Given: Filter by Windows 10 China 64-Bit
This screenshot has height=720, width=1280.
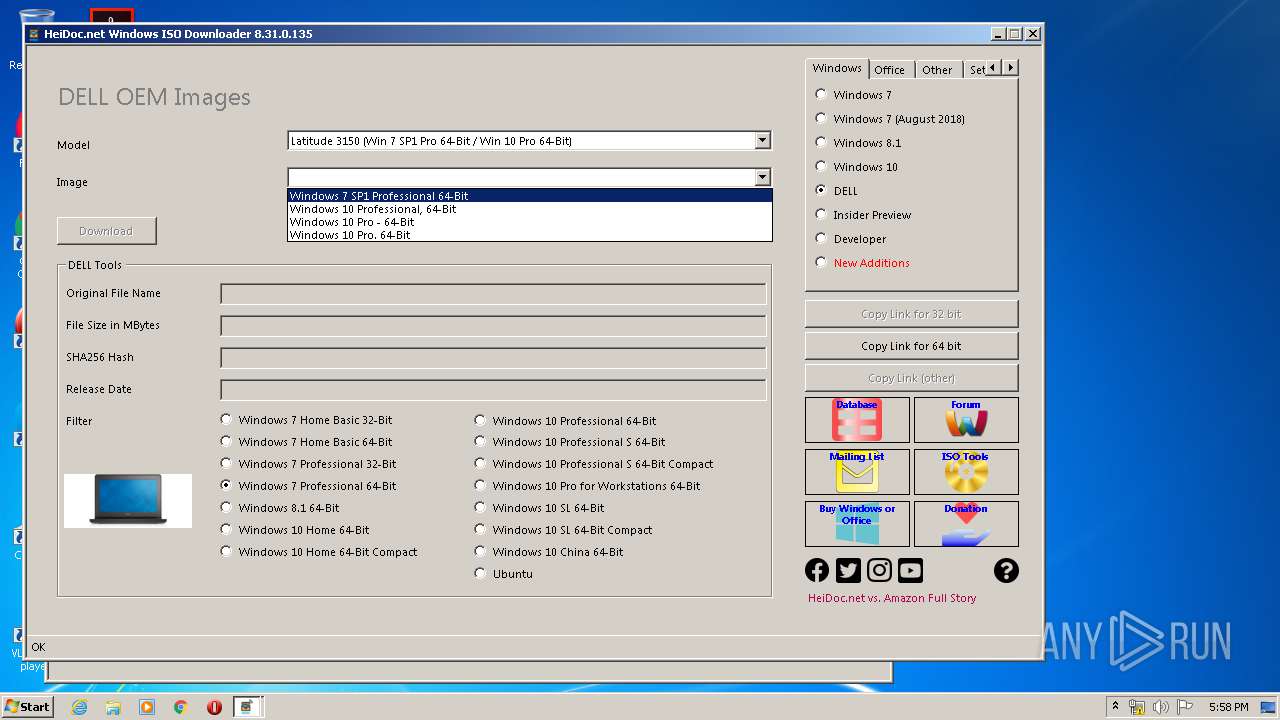Looking at the screenshot, I should [x=481, y=551].
